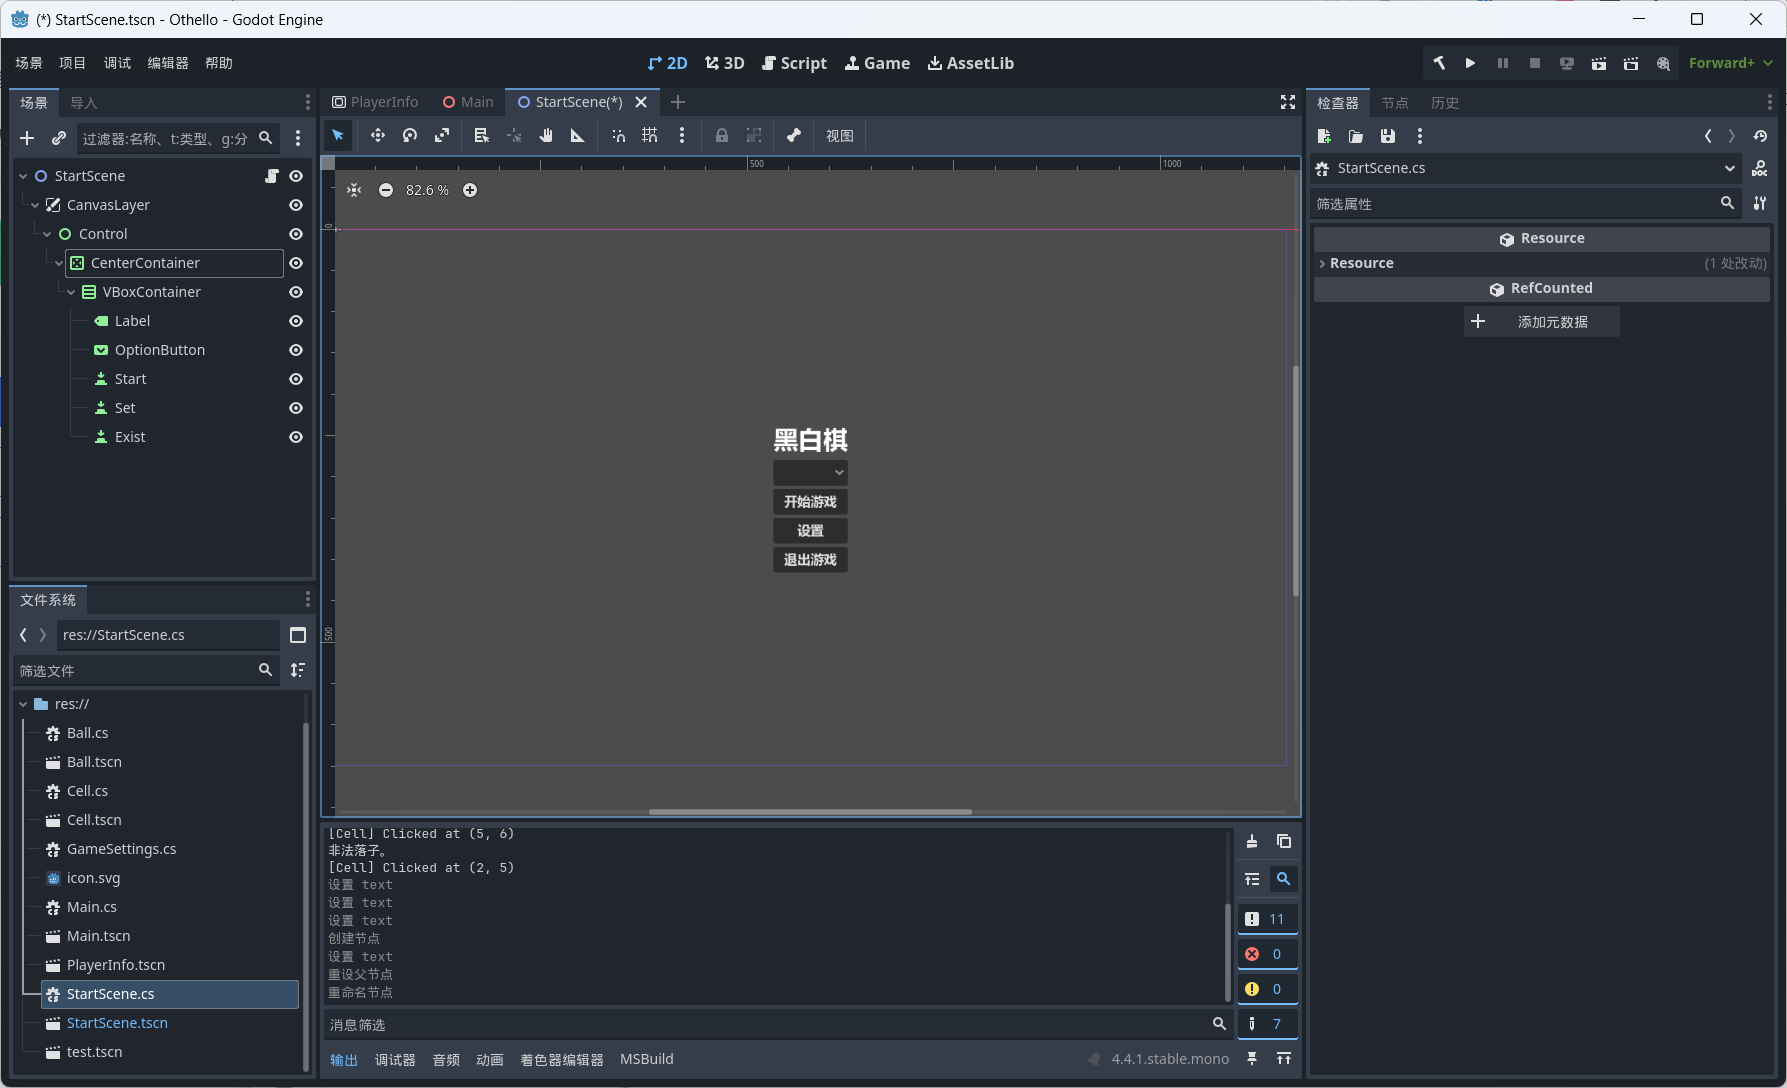1787x1088 pixels.
Task: Toggle visibility of CenterContainer node
Action: (x=296, y=263)
